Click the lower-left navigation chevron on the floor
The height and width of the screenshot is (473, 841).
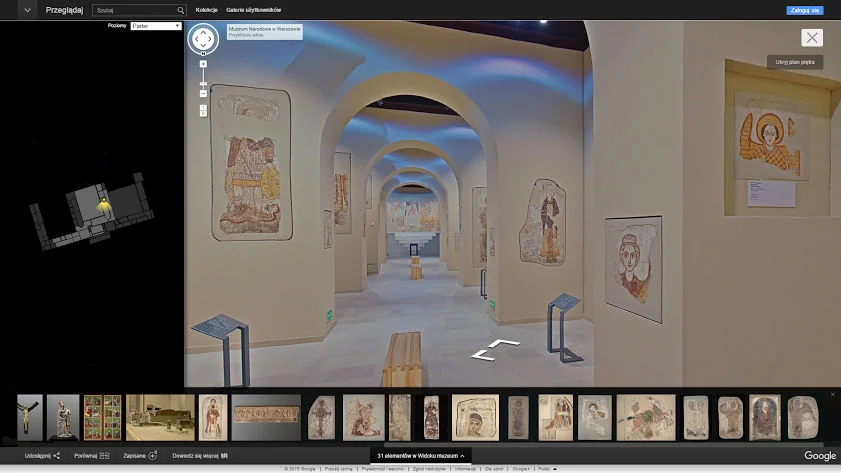[x=483, y=355]
